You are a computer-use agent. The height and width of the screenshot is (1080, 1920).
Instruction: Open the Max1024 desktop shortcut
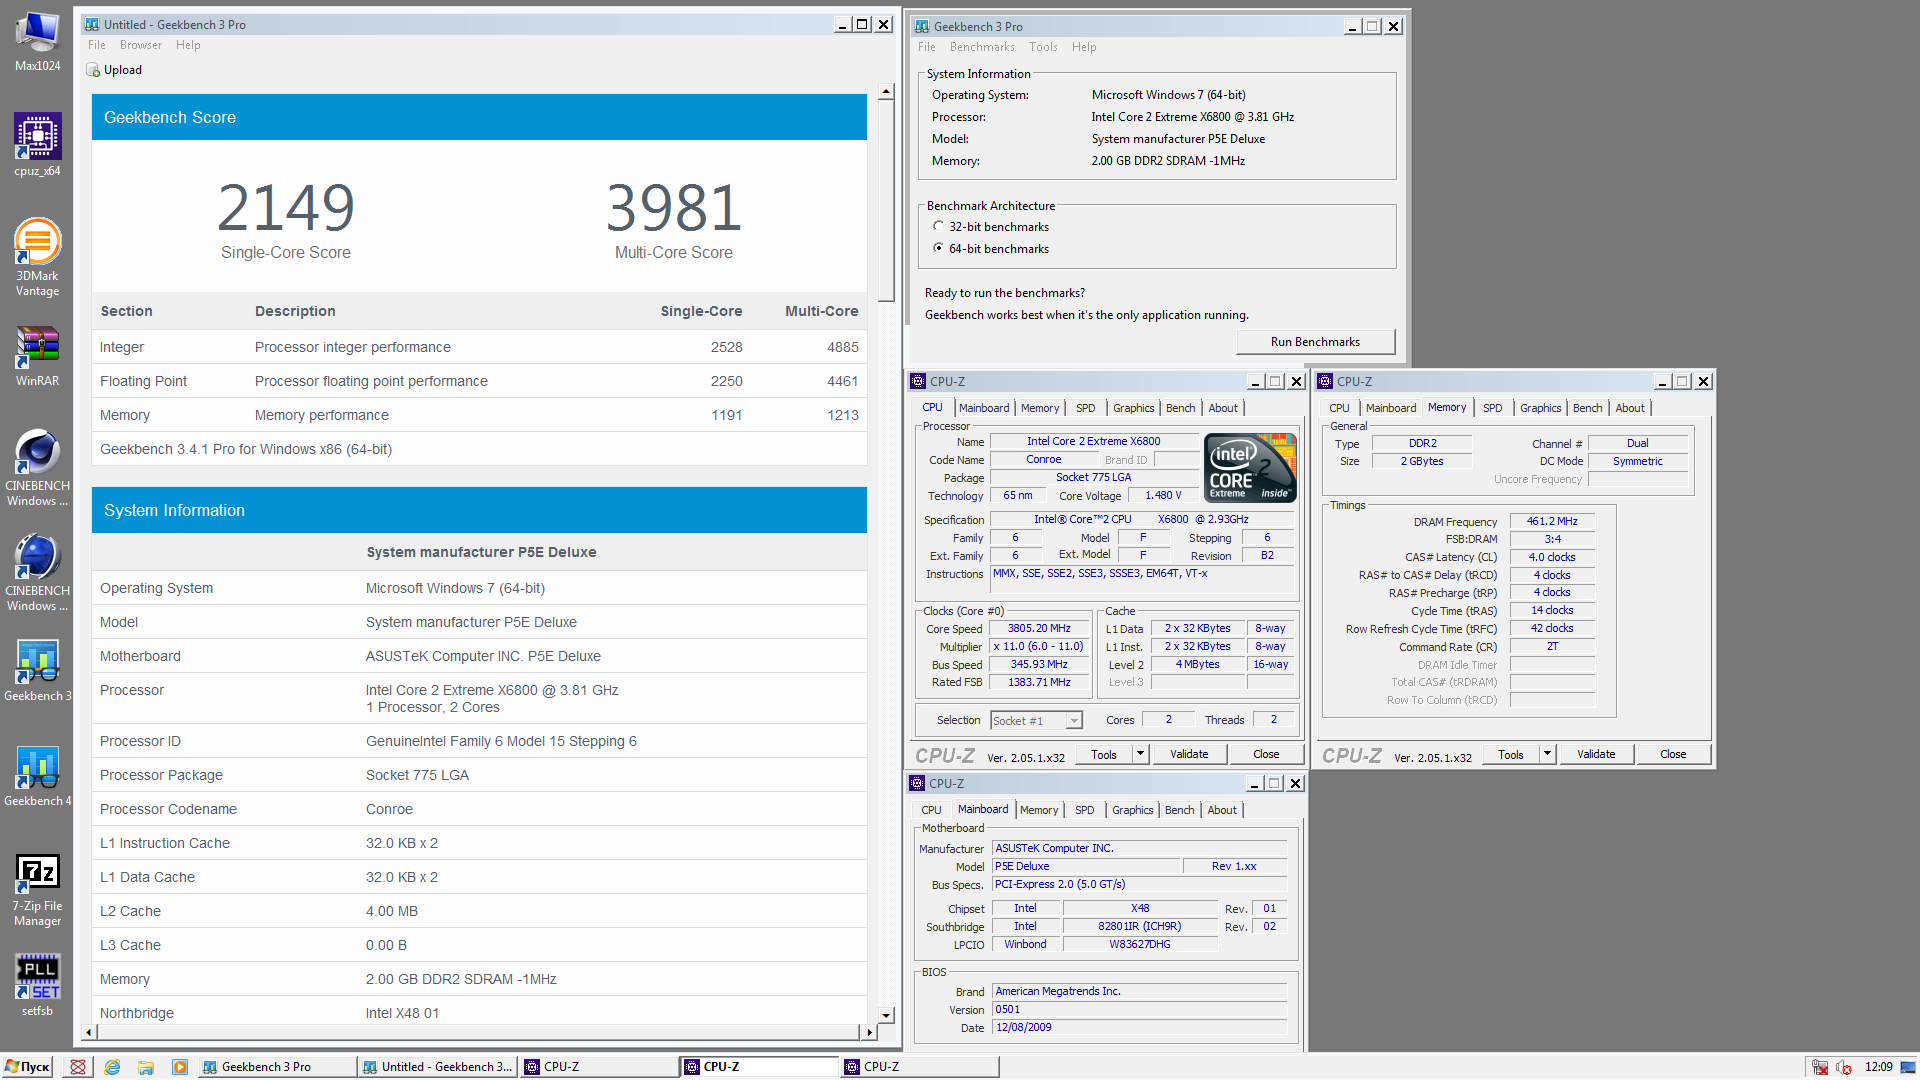[37, 40]
